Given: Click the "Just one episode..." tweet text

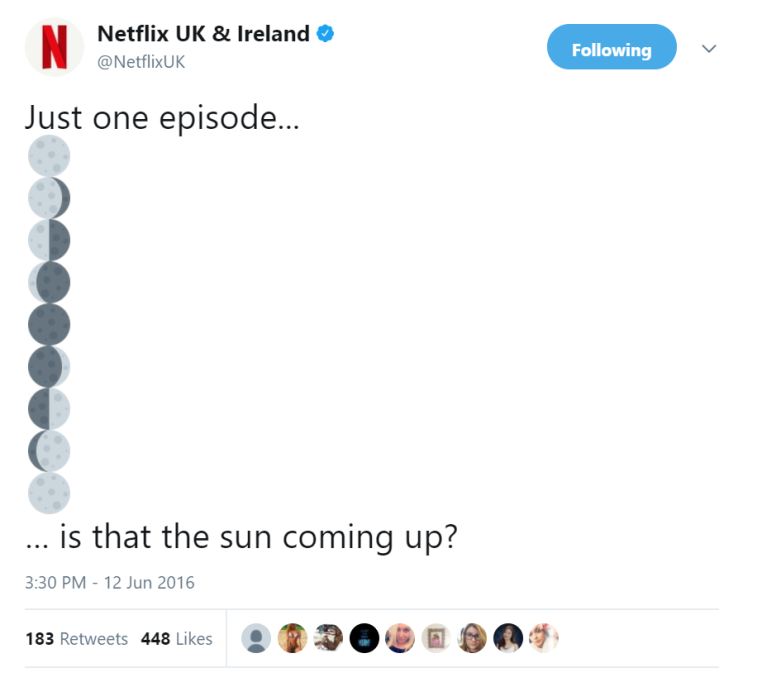Looking at the screenshot, I should 162,118.
